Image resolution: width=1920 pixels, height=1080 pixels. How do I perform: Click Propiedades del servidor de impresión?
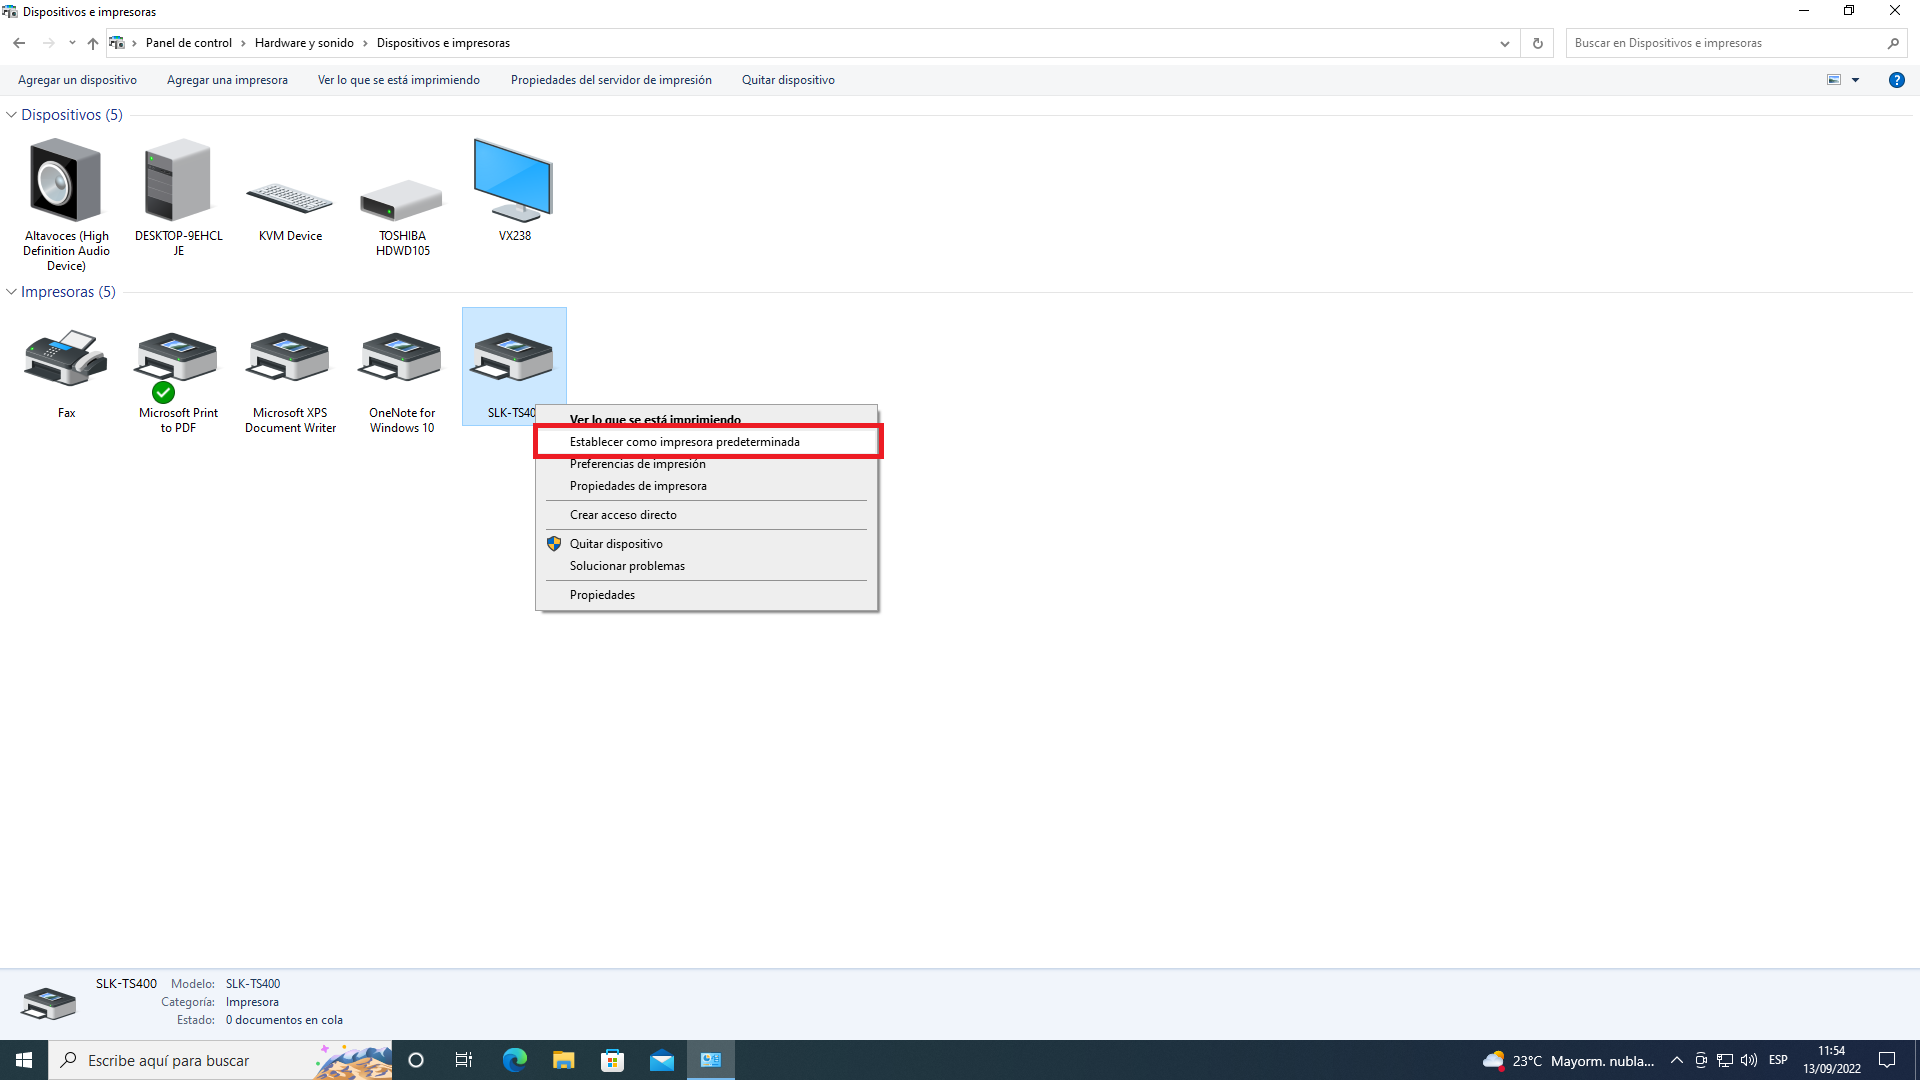(x=611, y=80)
